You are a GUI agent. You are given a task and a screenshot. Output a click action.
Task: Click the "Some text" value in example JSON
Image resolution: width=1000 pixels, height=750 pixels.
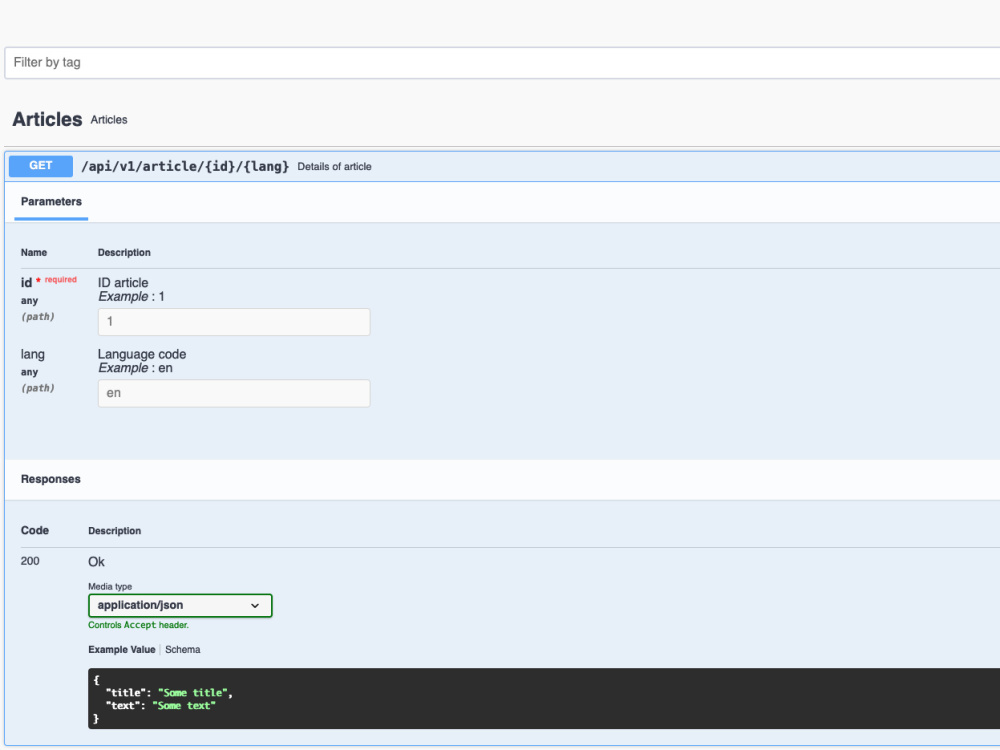pos(184,705)
